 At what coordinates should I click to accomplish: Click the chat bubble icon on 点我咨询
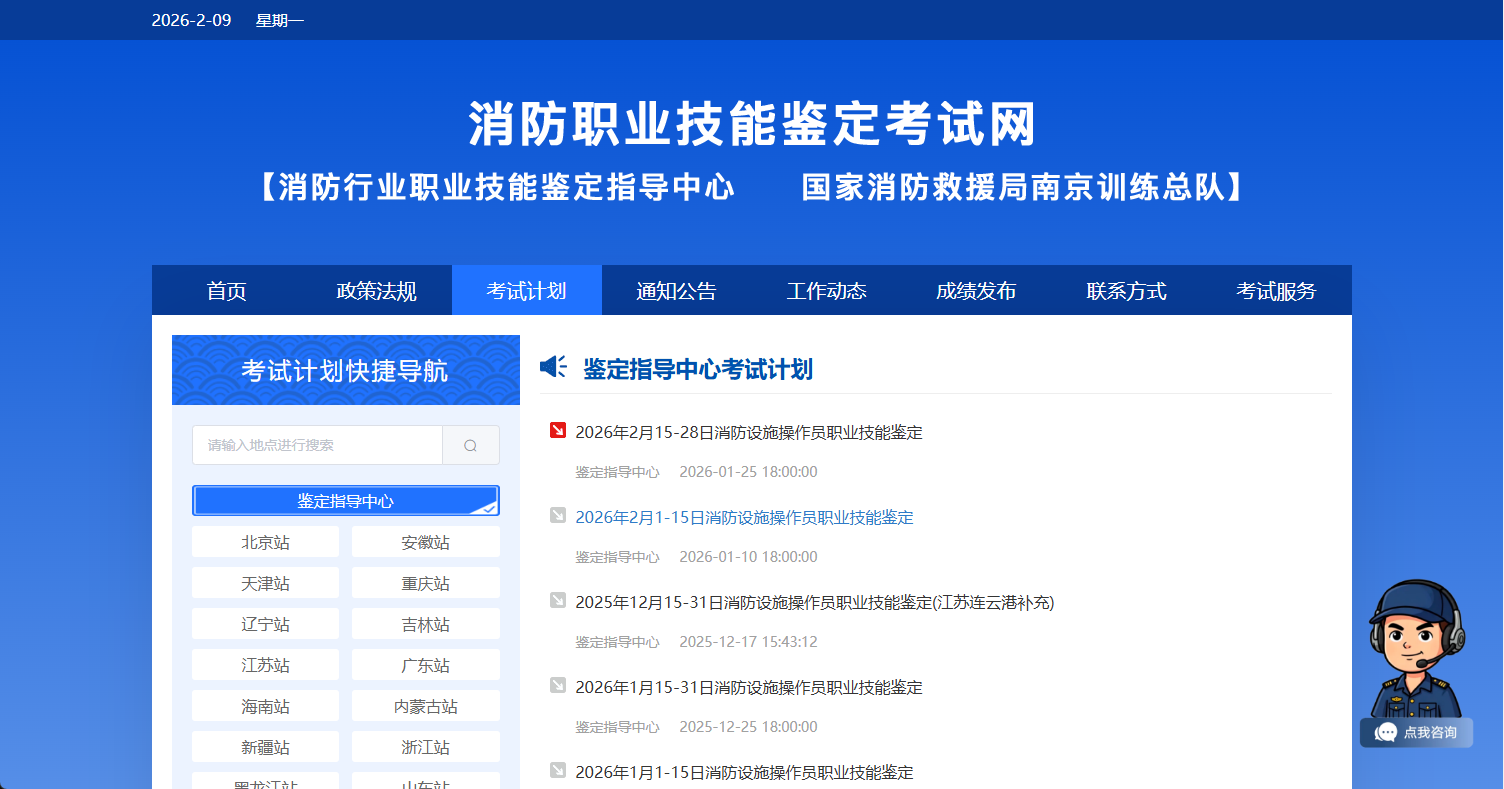[x=1386, y=732]
